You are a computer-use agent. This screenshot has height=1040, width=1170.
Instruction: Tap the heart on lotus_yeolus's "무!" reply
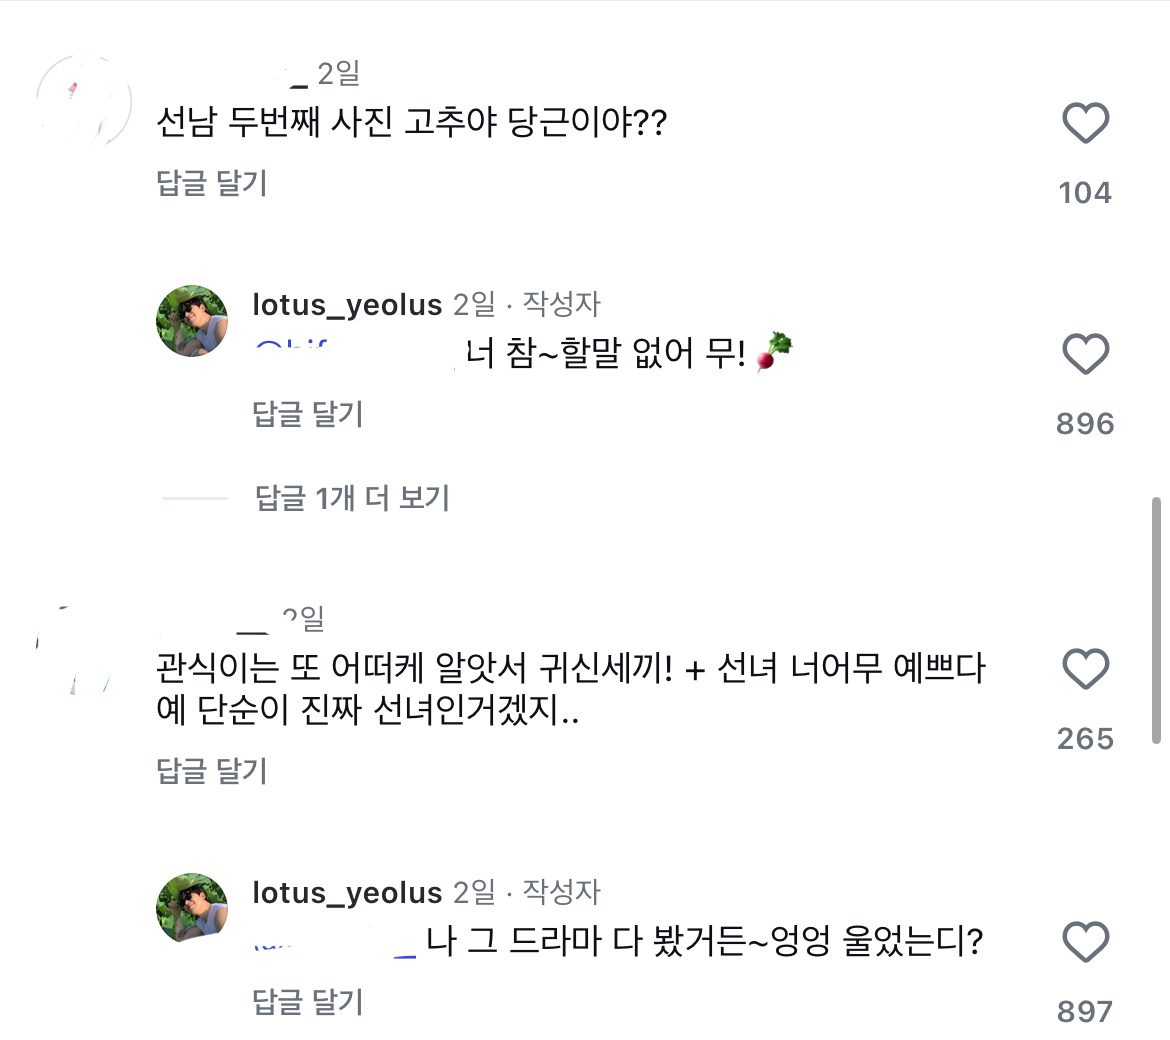point(1085,354)
